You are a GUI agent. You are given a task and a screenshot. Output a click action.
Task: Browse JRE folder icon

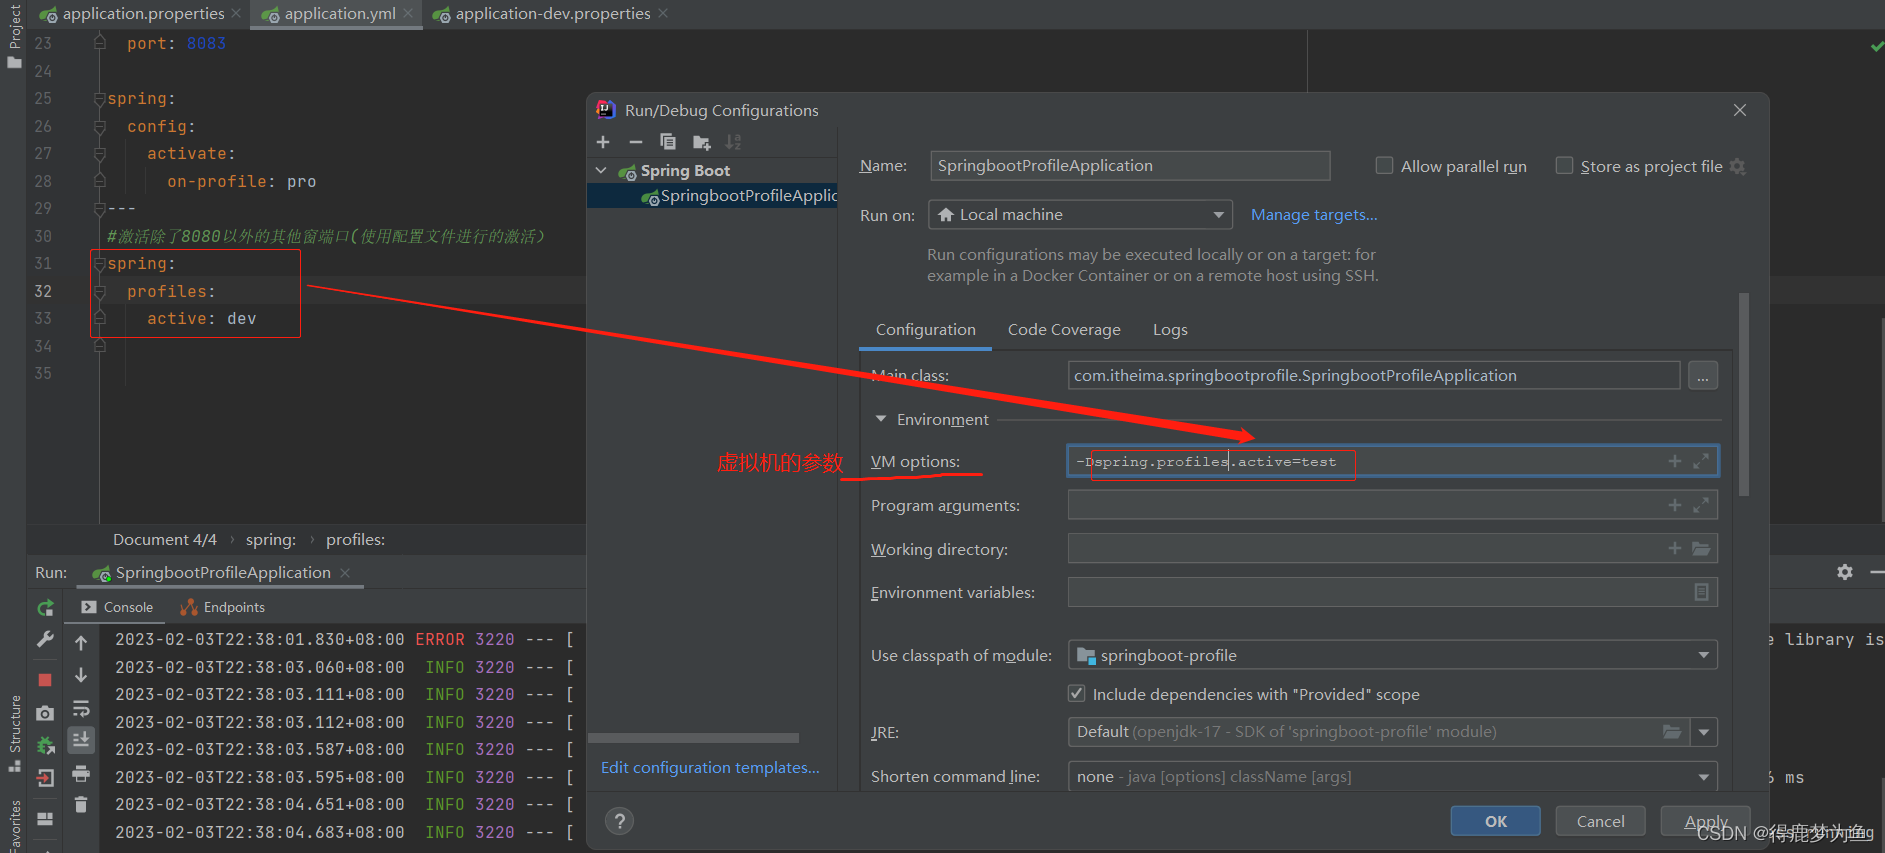[x=1671, y=732]
